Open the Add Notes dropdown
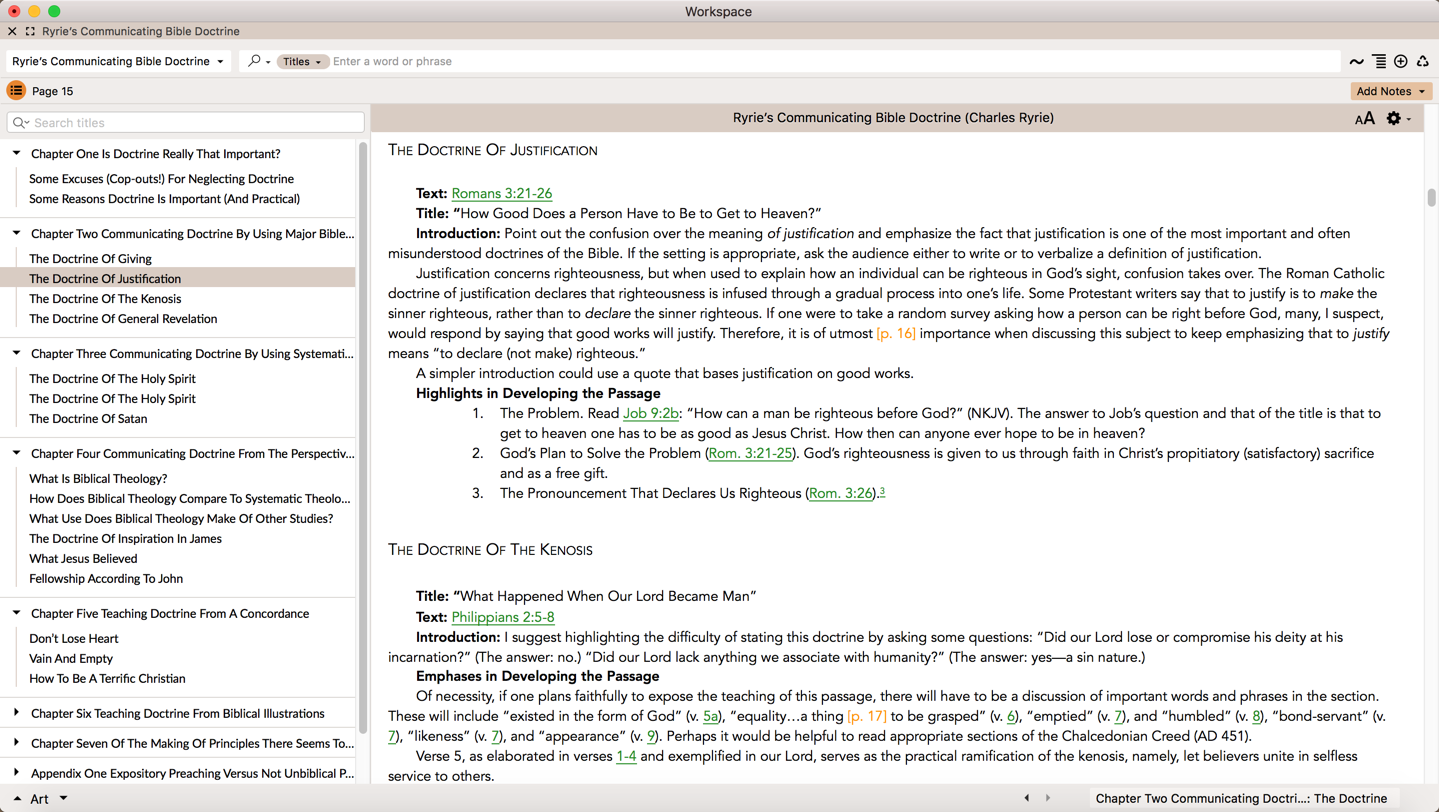1439x812 pixels. (x=1391, y=91)
